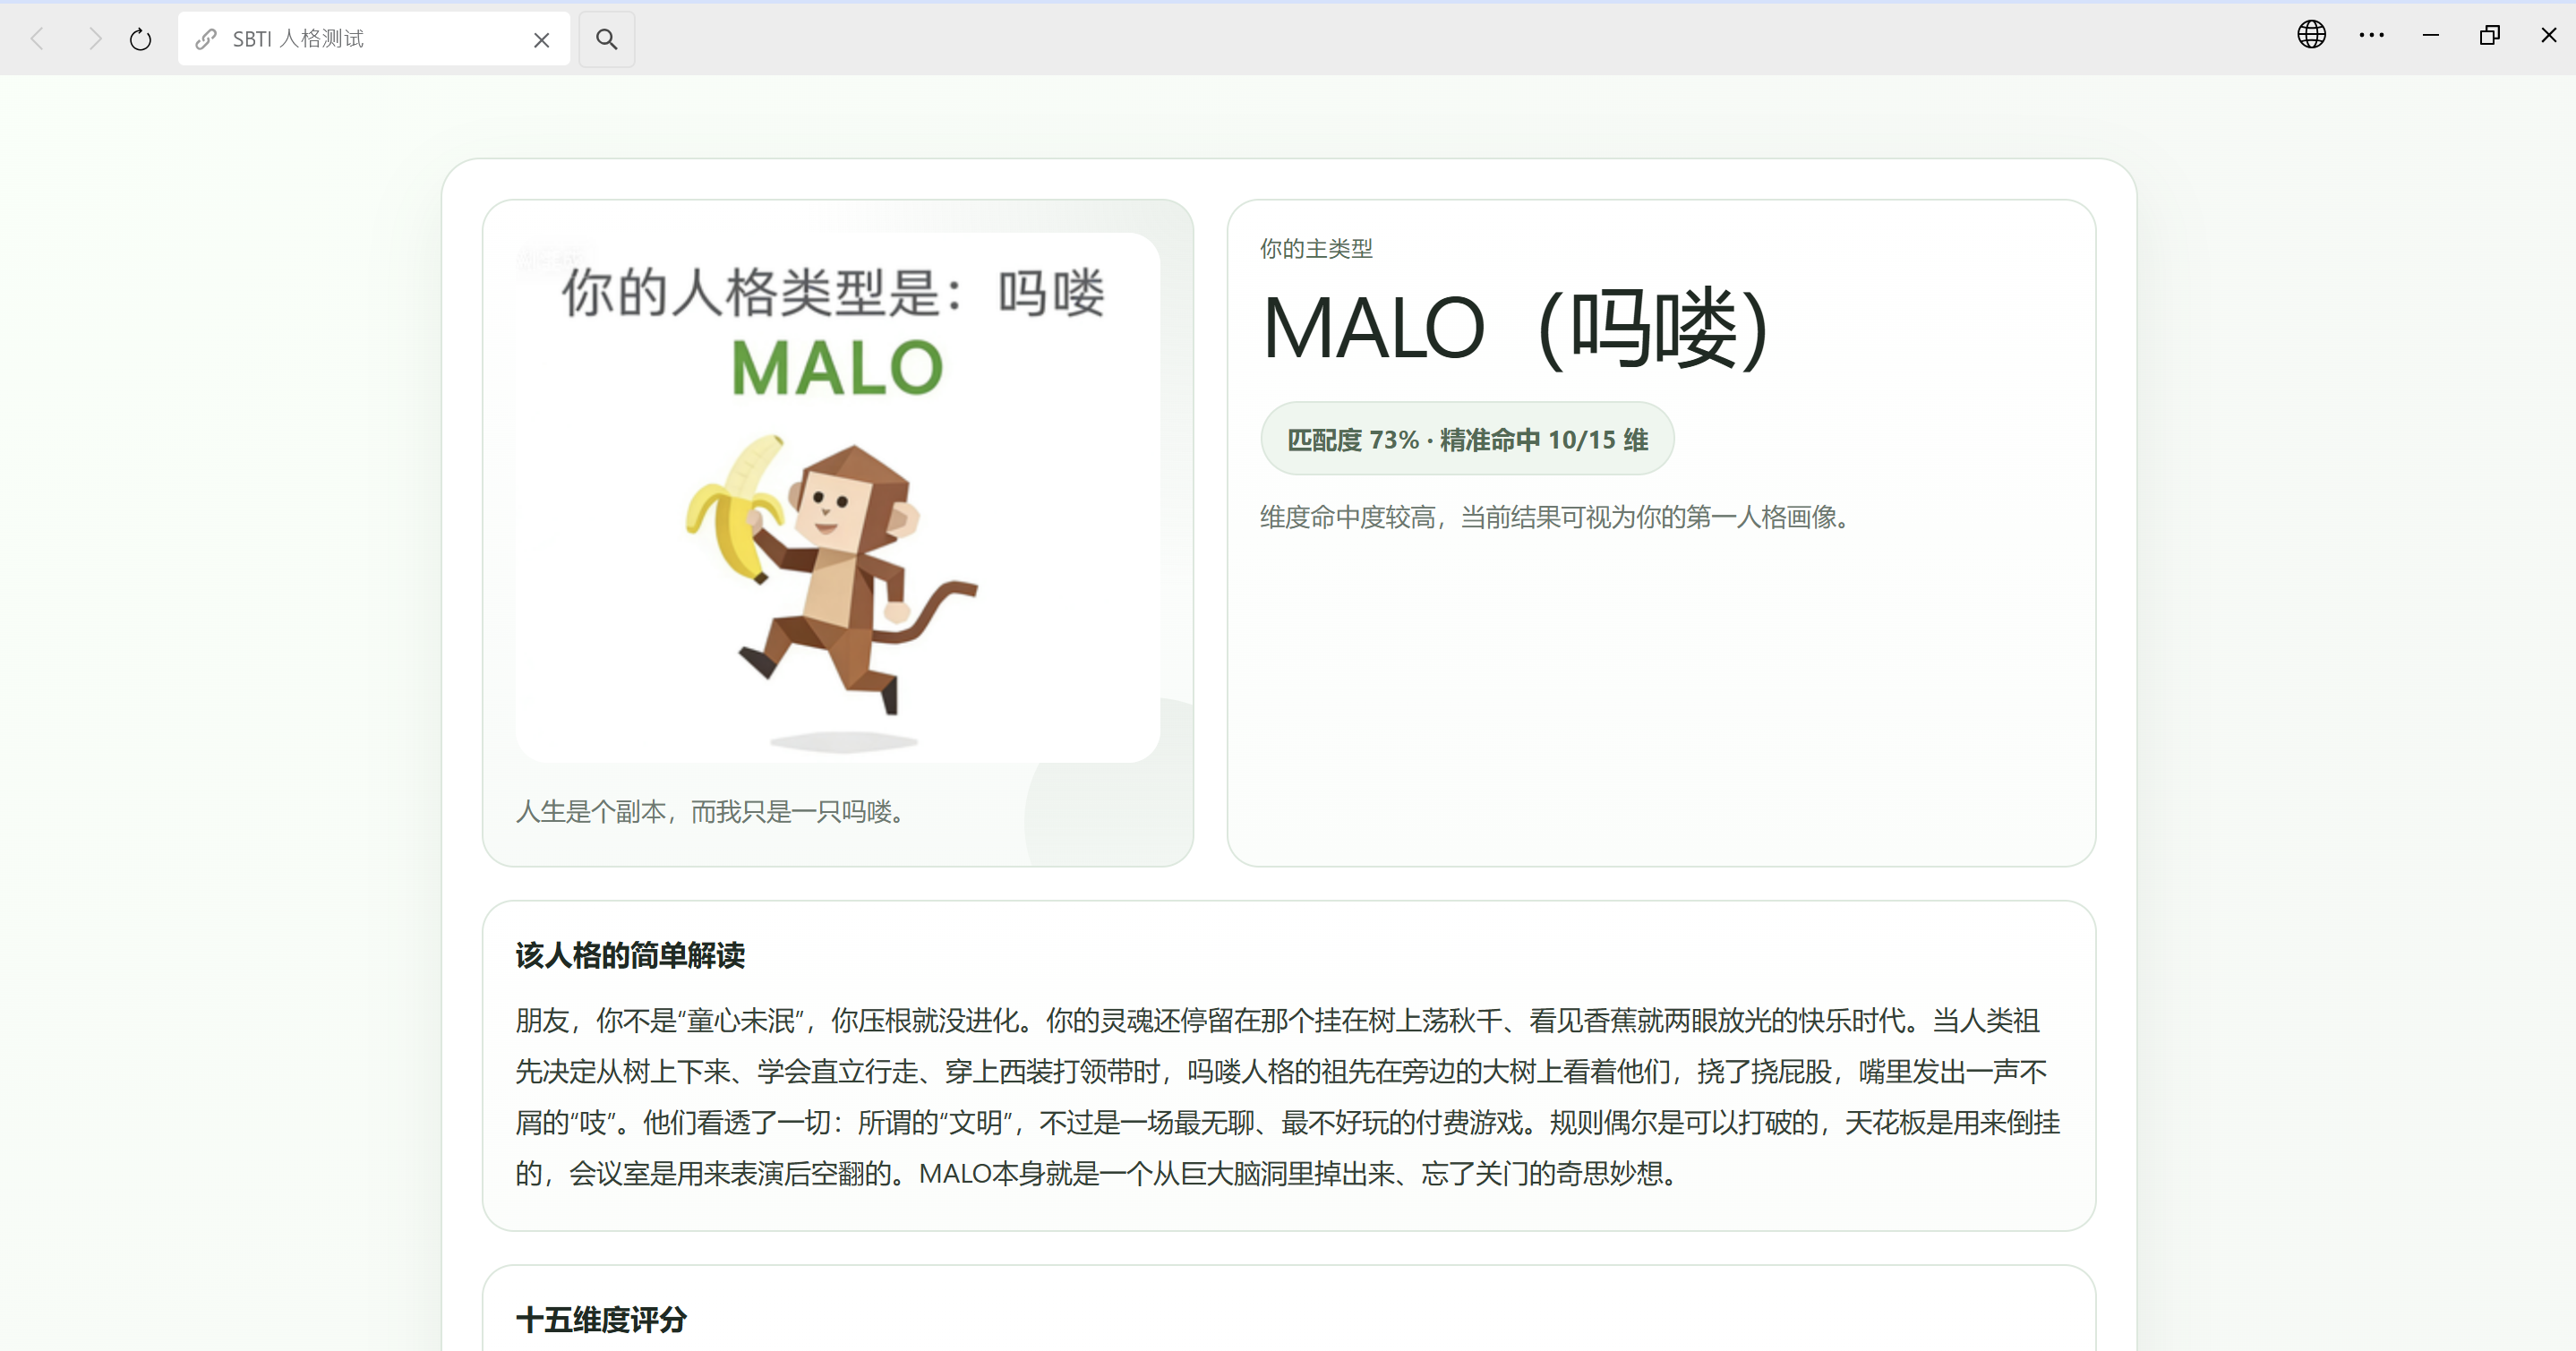Restore down the browser window
This screenshot has width=2576, height=1351.
pos(2489,35)
